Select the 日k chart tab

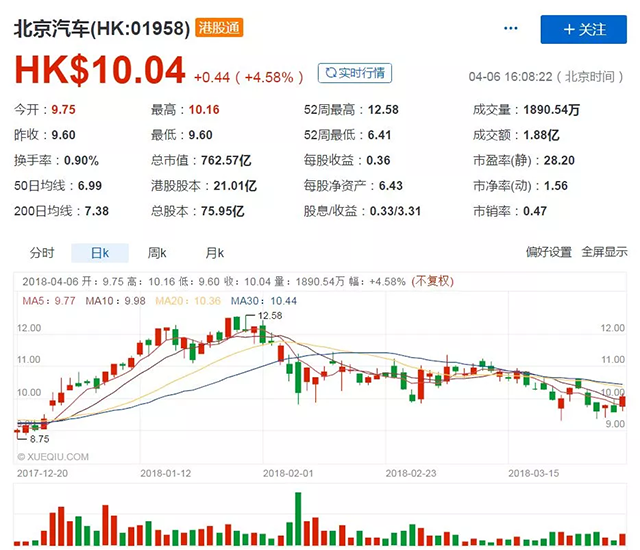[x=100, y=253]
